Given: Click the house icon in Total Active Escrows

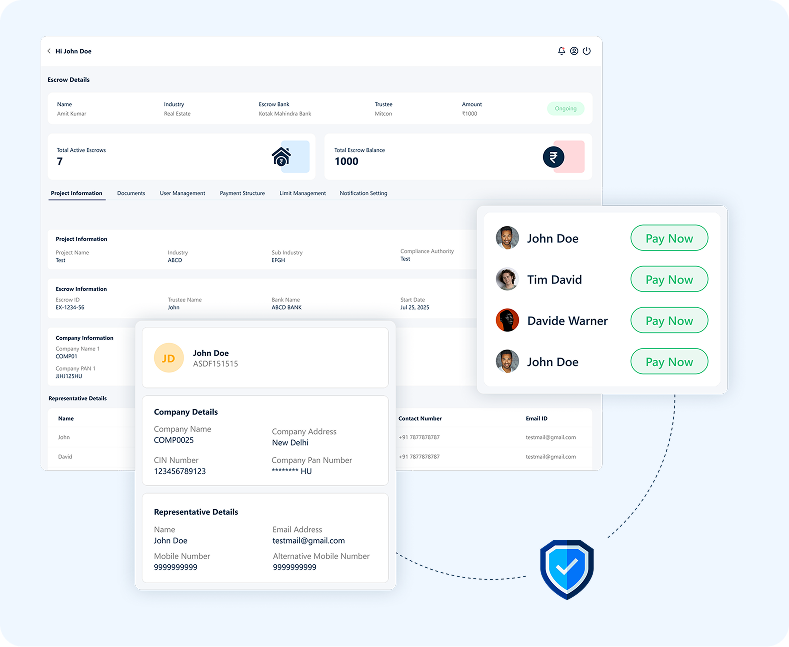Looking at the screenshot, I should point(281,156).
